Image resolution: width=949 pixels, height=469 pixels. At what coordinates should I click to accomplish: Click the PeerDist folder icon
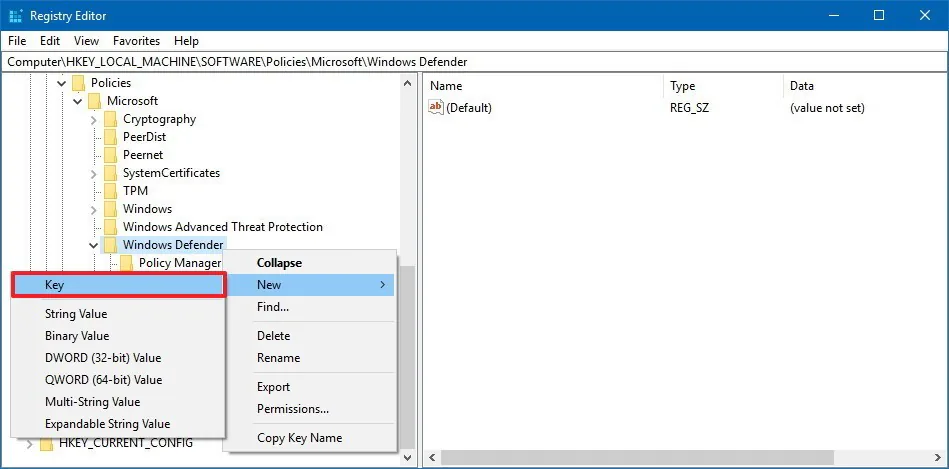(110, 137)
